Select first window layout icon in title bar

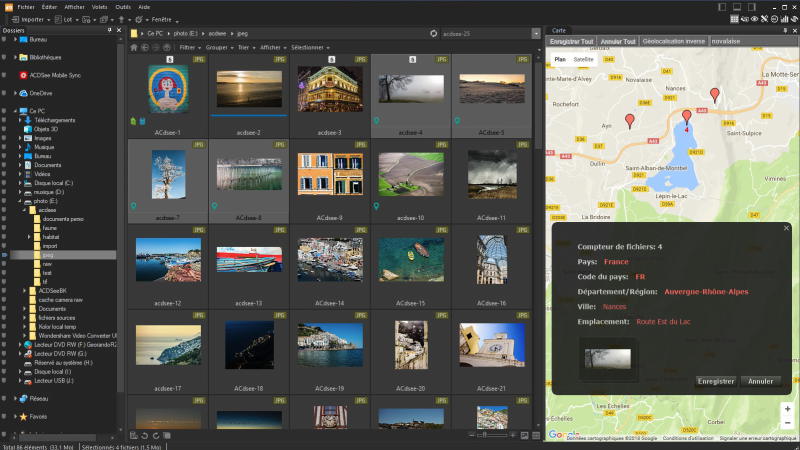click(722, 7)
